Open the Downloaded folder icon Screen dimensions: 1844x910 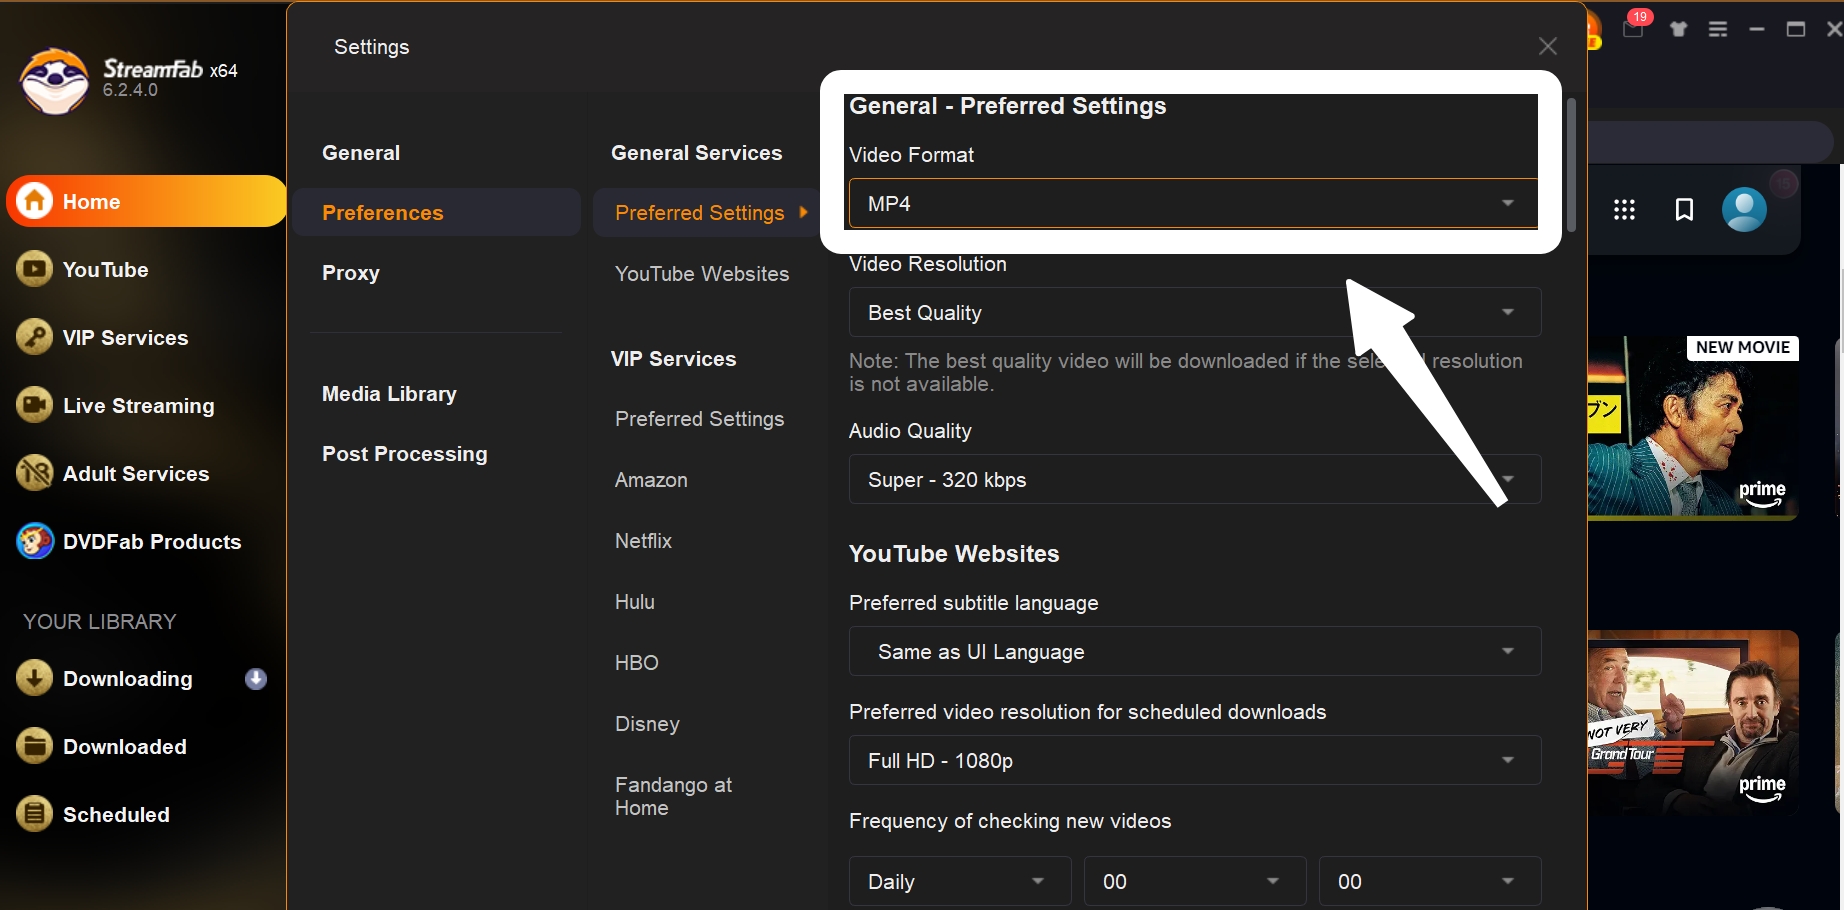35,746
